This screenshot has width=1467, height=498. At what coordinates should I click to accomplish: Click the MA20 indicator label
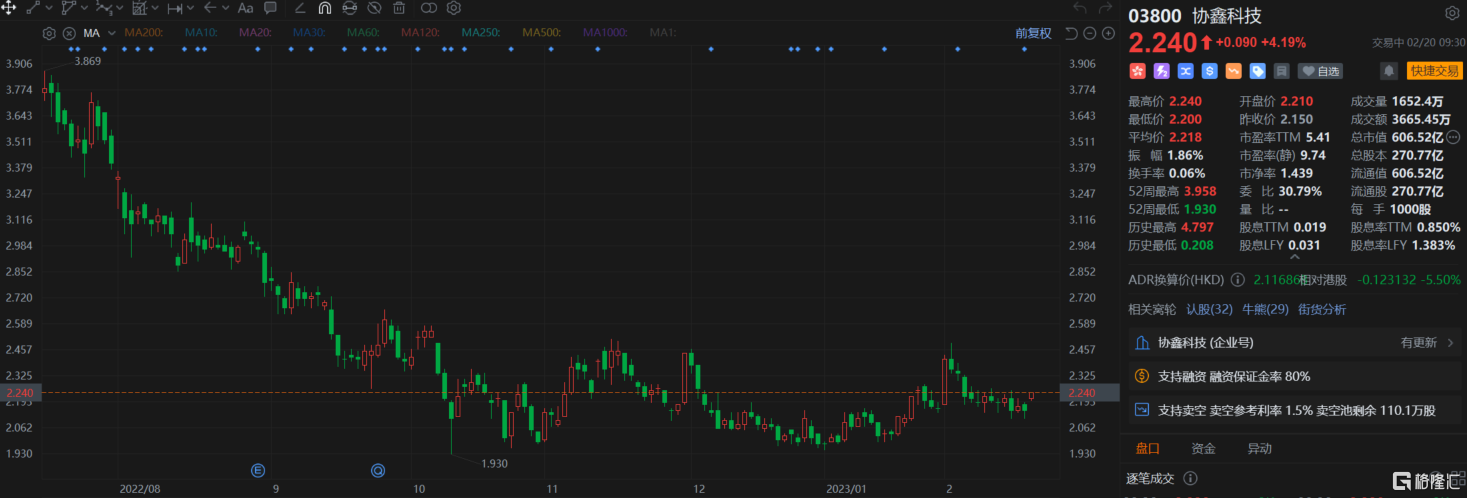[x=255, y=33]
